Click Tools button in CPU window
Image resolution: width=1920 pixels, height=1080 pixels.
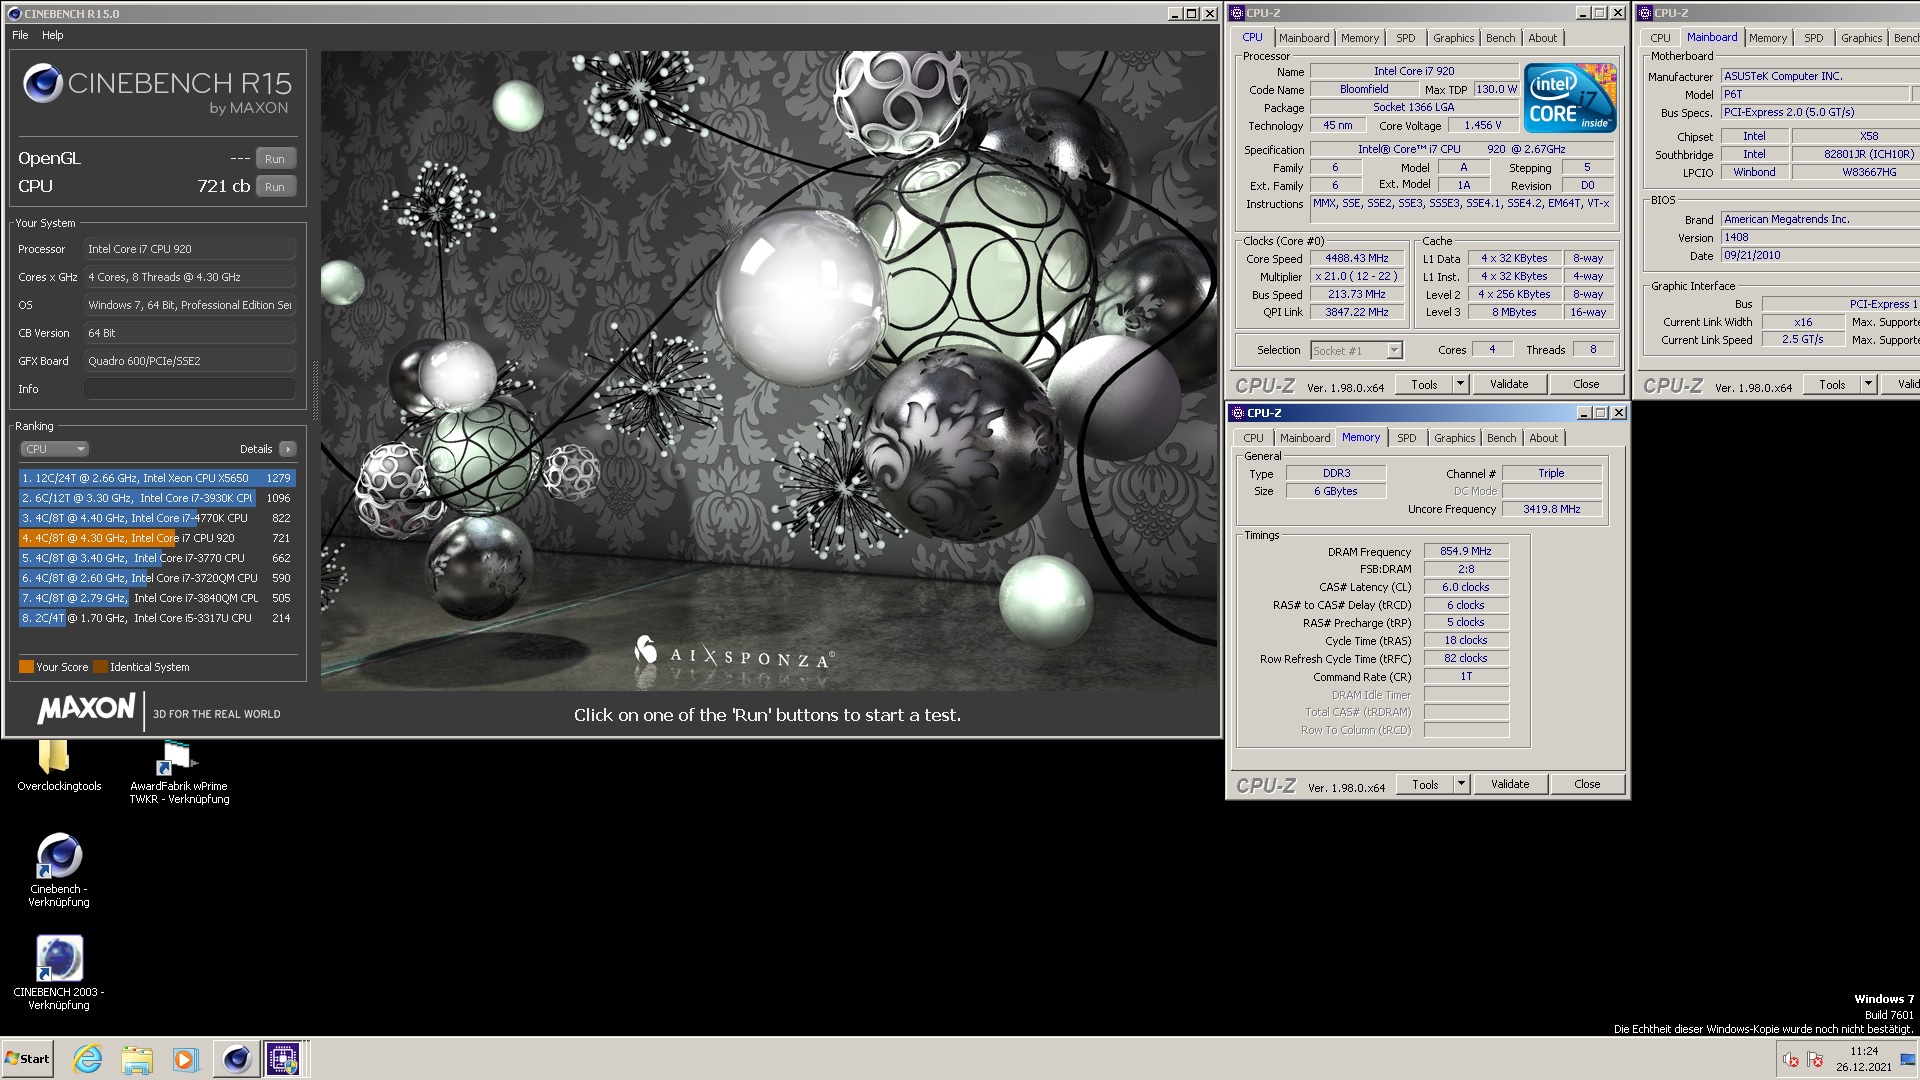click(1424, 384)
